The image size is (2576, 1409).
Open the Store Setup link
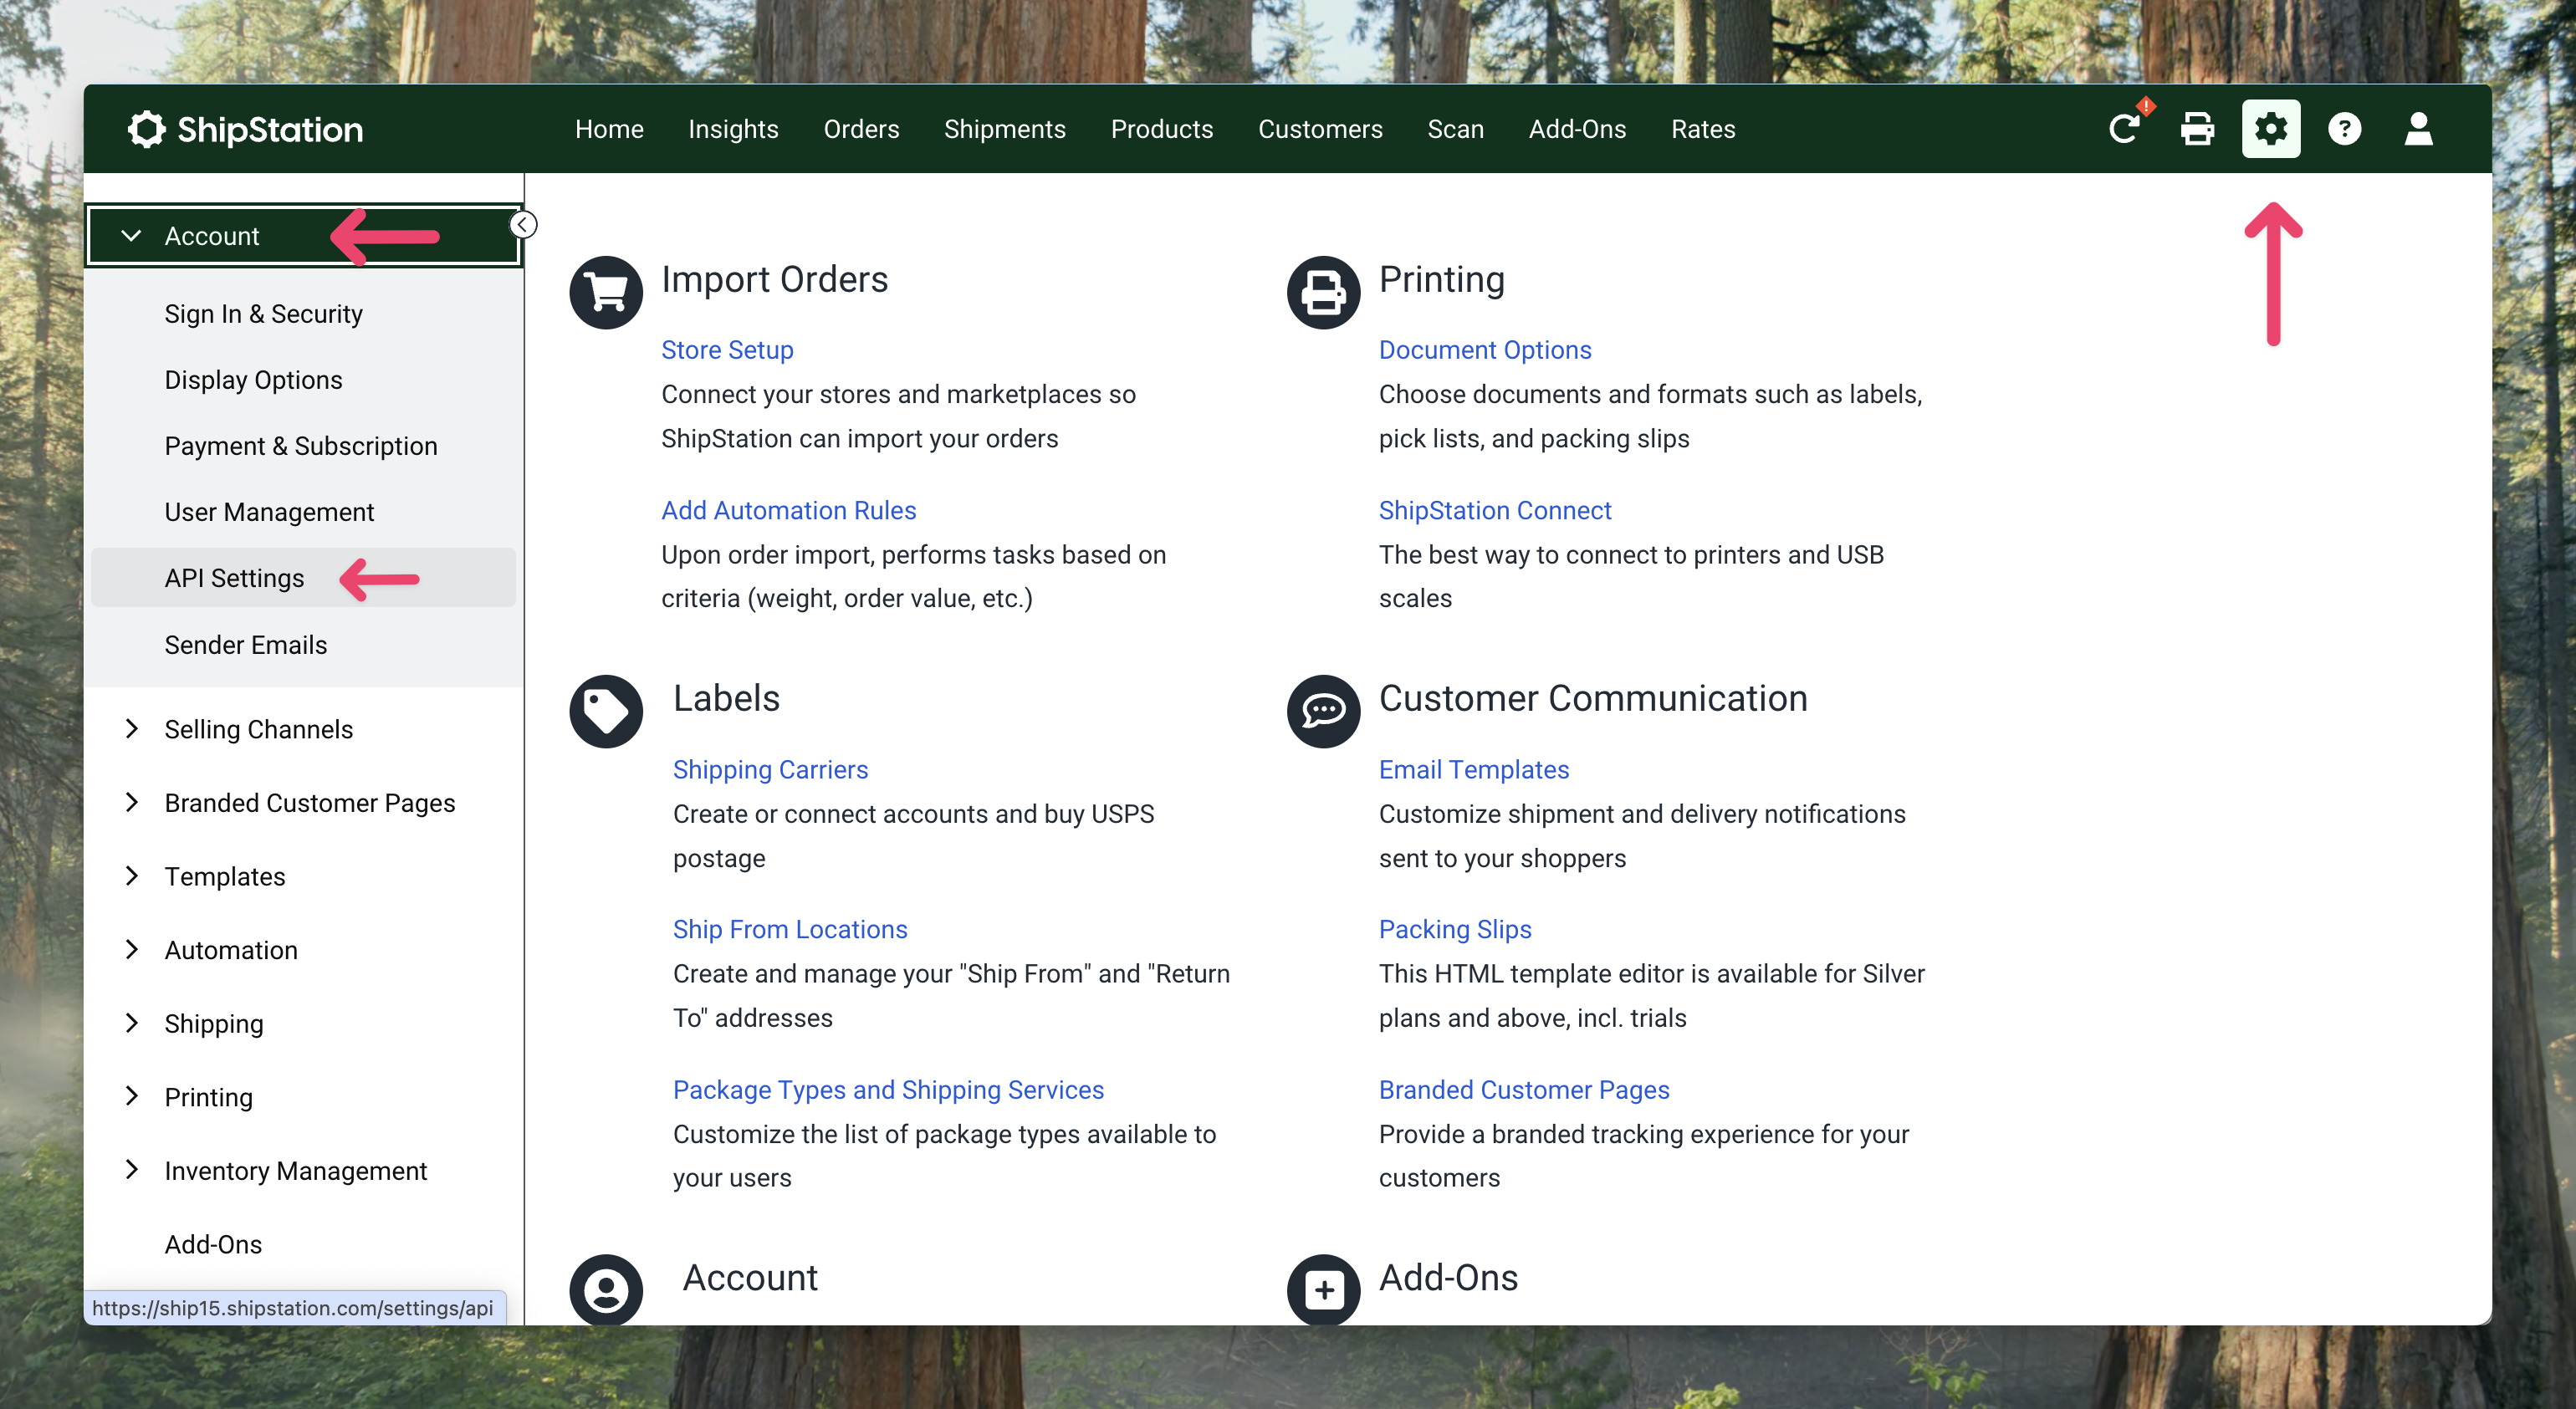click(727, 350)
